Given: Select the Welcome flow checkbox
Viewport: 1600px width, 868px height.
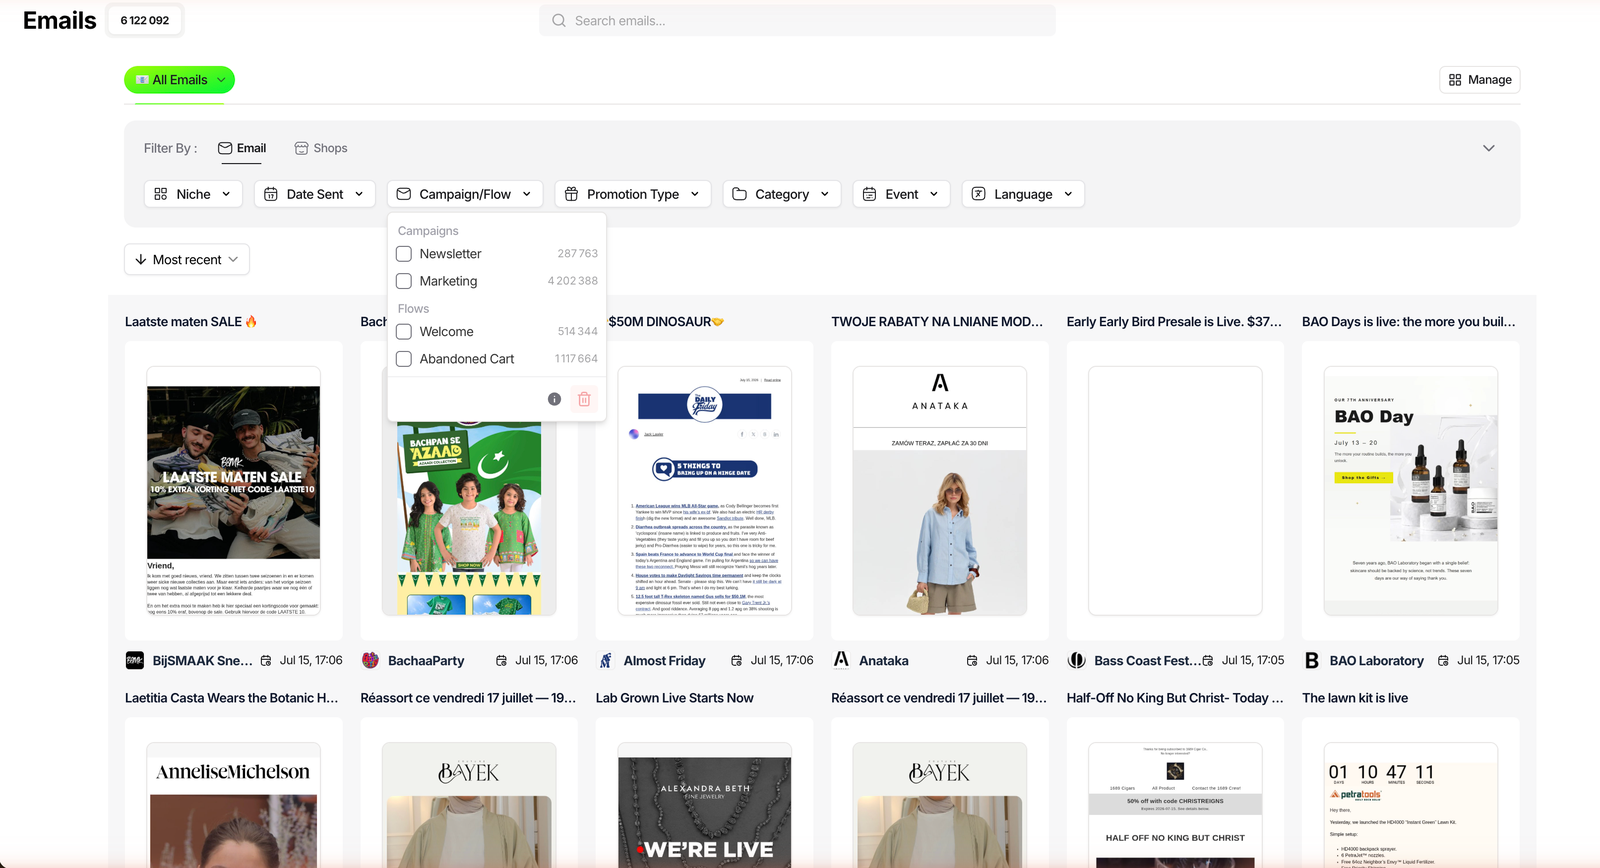Looking at the screenshot, I should coord(404,332).
